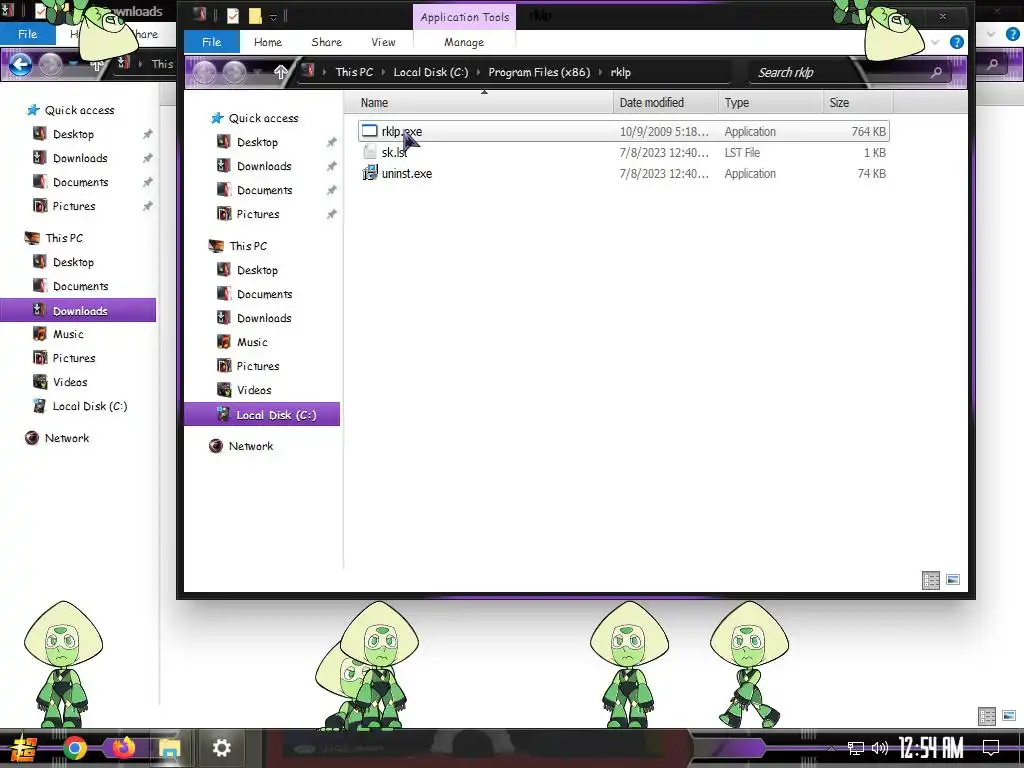The height and width of the screenshot is (768, 1024).
Task: Click the volume icon in system tray
Action: pos(880,748)
